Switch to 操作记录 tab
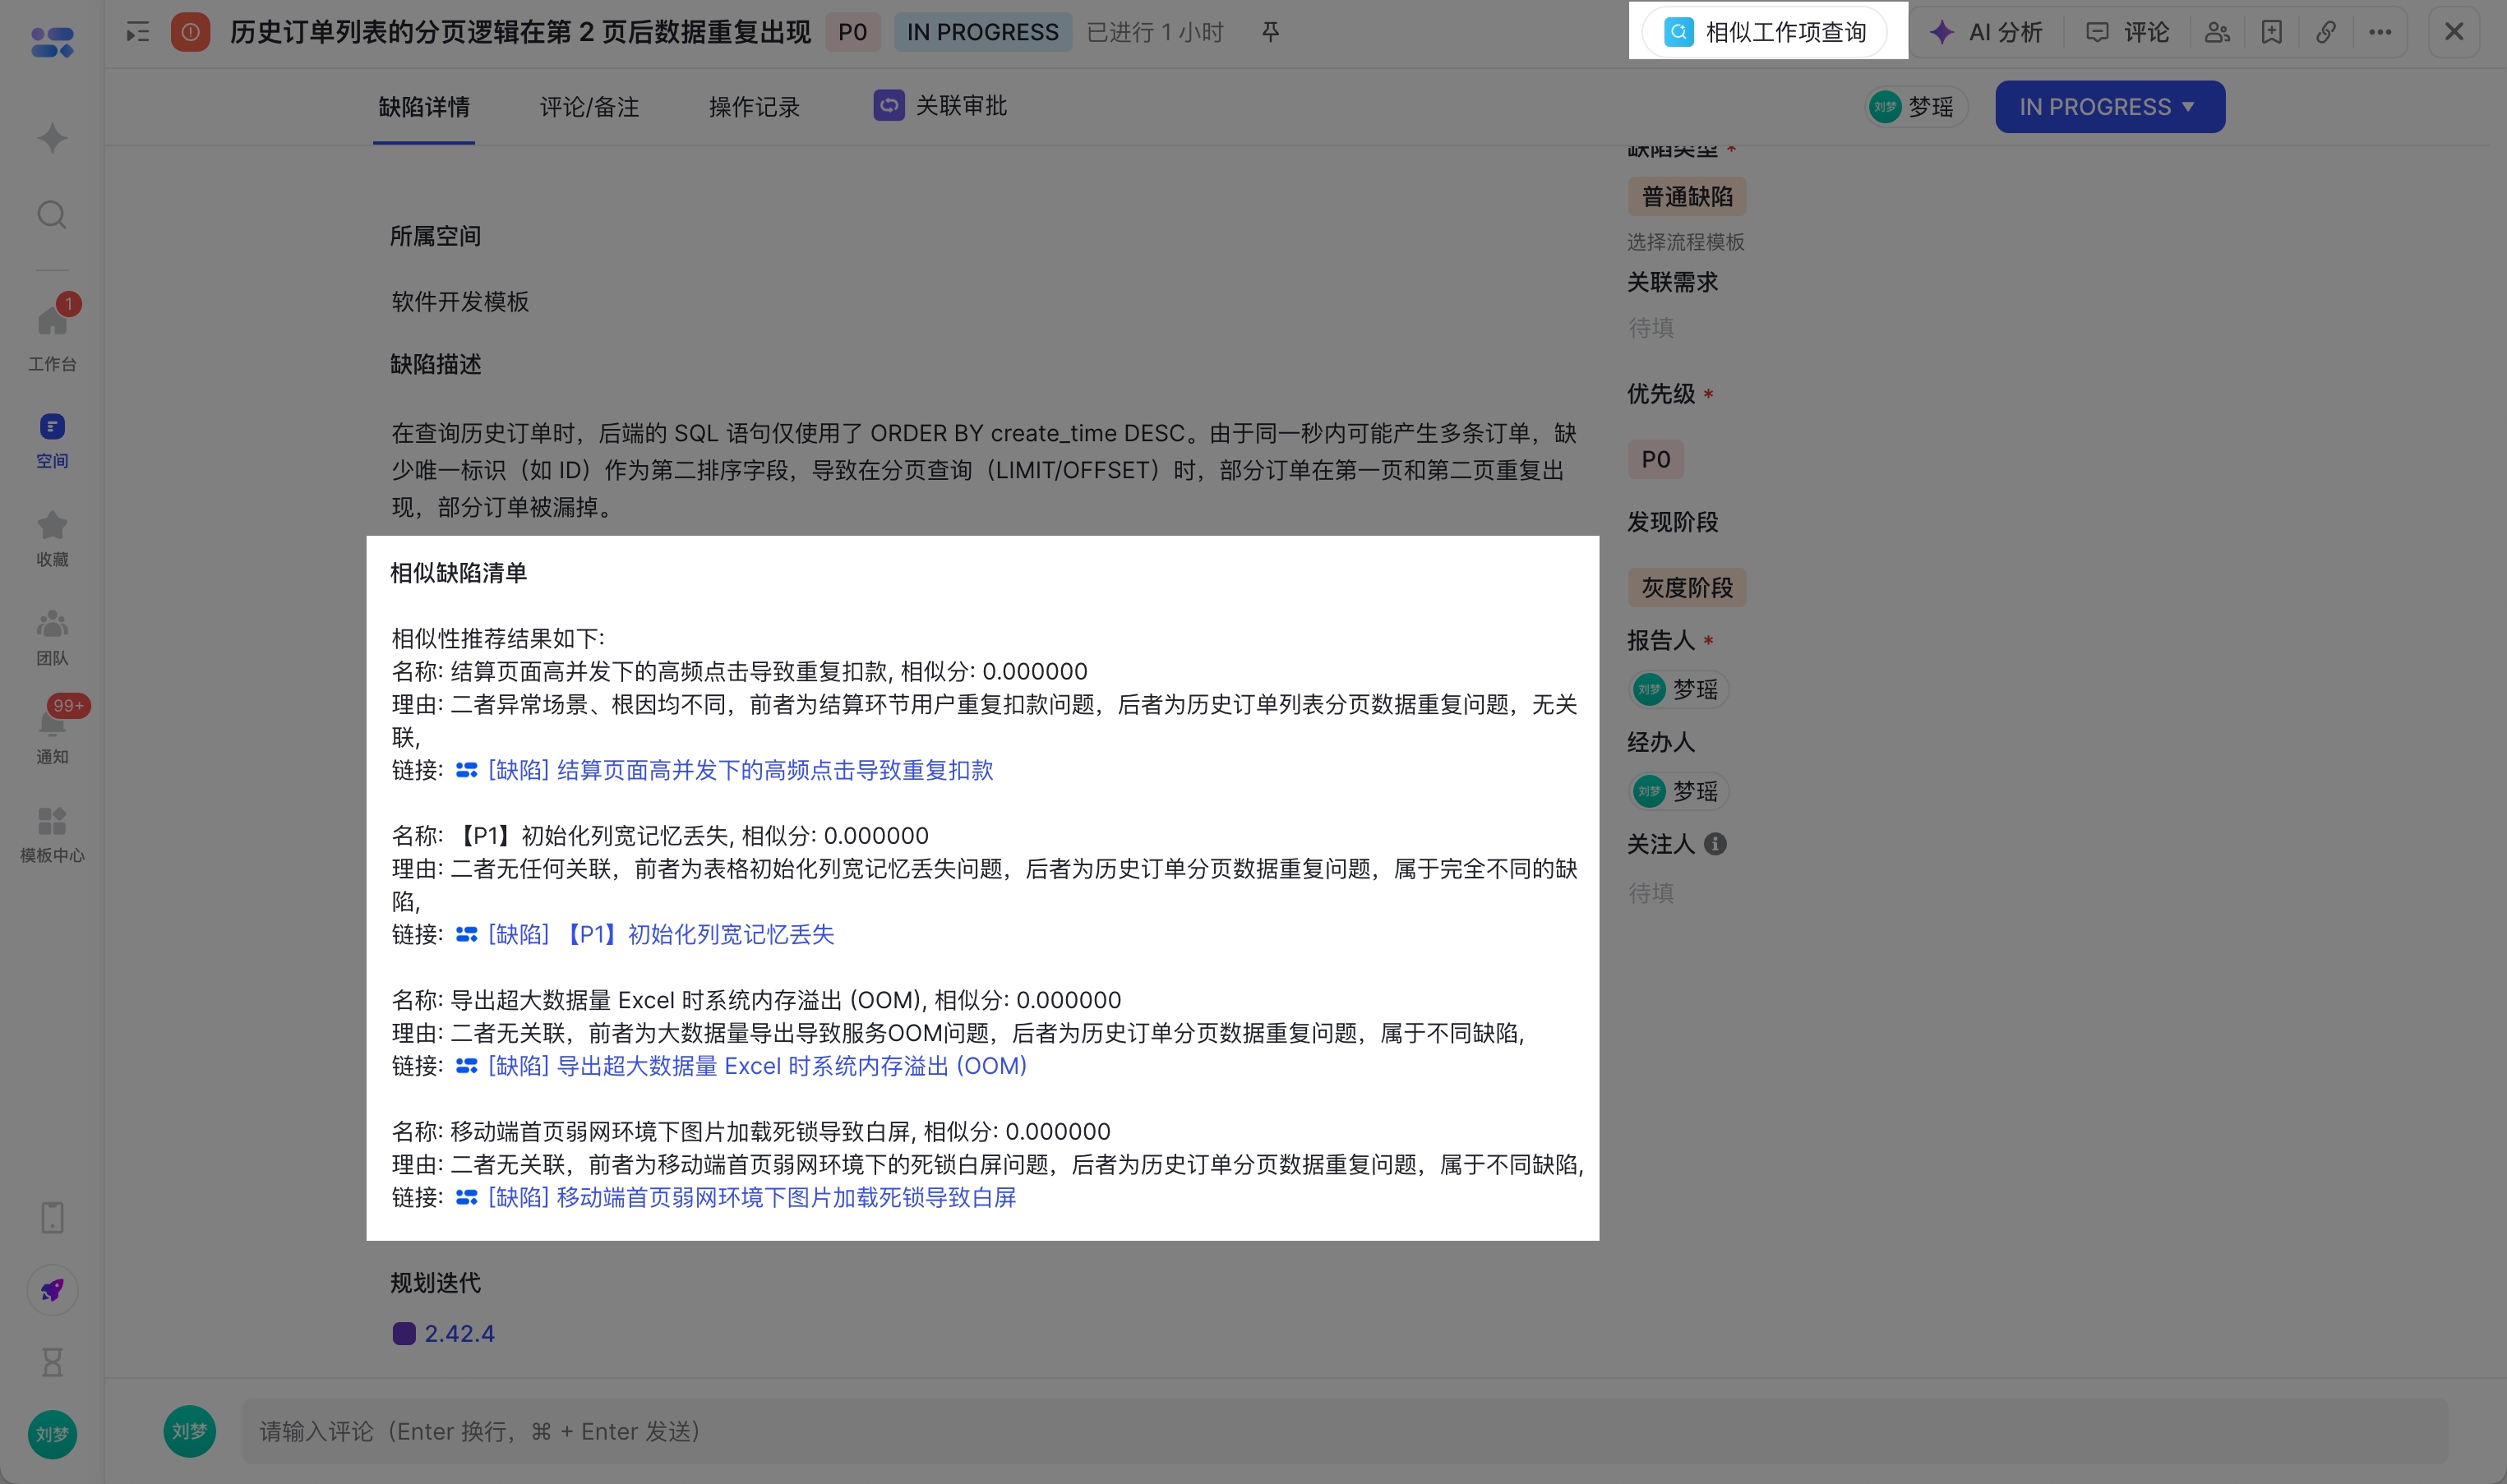Image resolution: width=2507 pixels, height=1484 pixels. click(x=754, y=107)
